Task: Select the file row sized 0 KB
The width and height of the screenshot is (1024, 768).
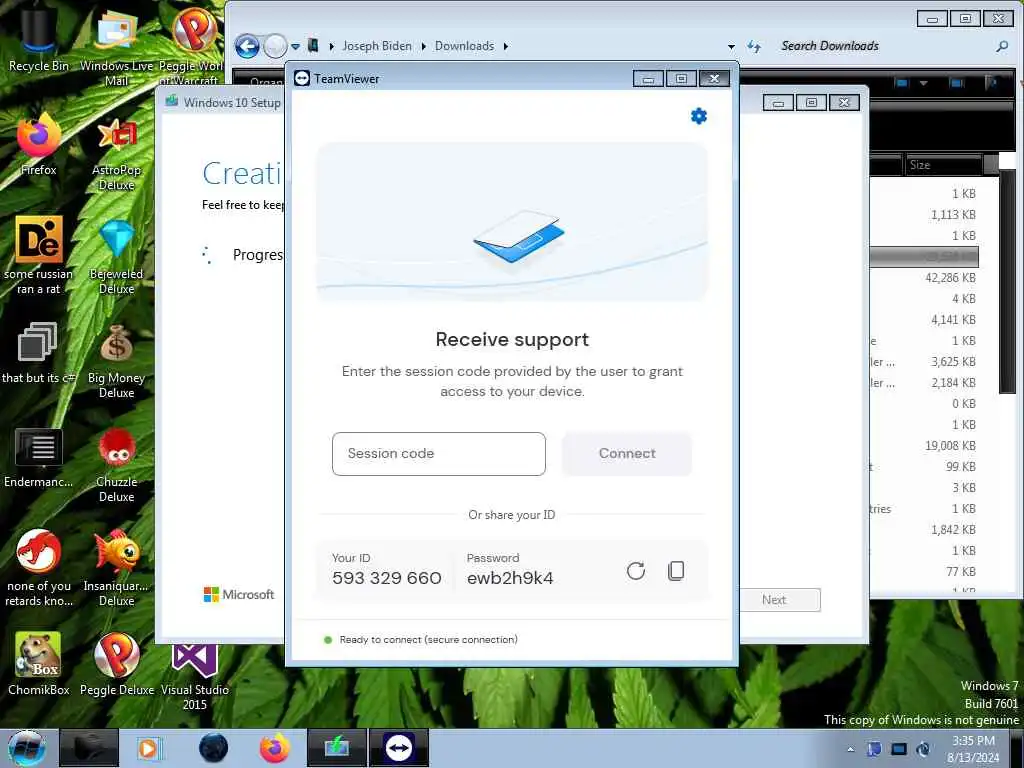Action: pos(924,403)
